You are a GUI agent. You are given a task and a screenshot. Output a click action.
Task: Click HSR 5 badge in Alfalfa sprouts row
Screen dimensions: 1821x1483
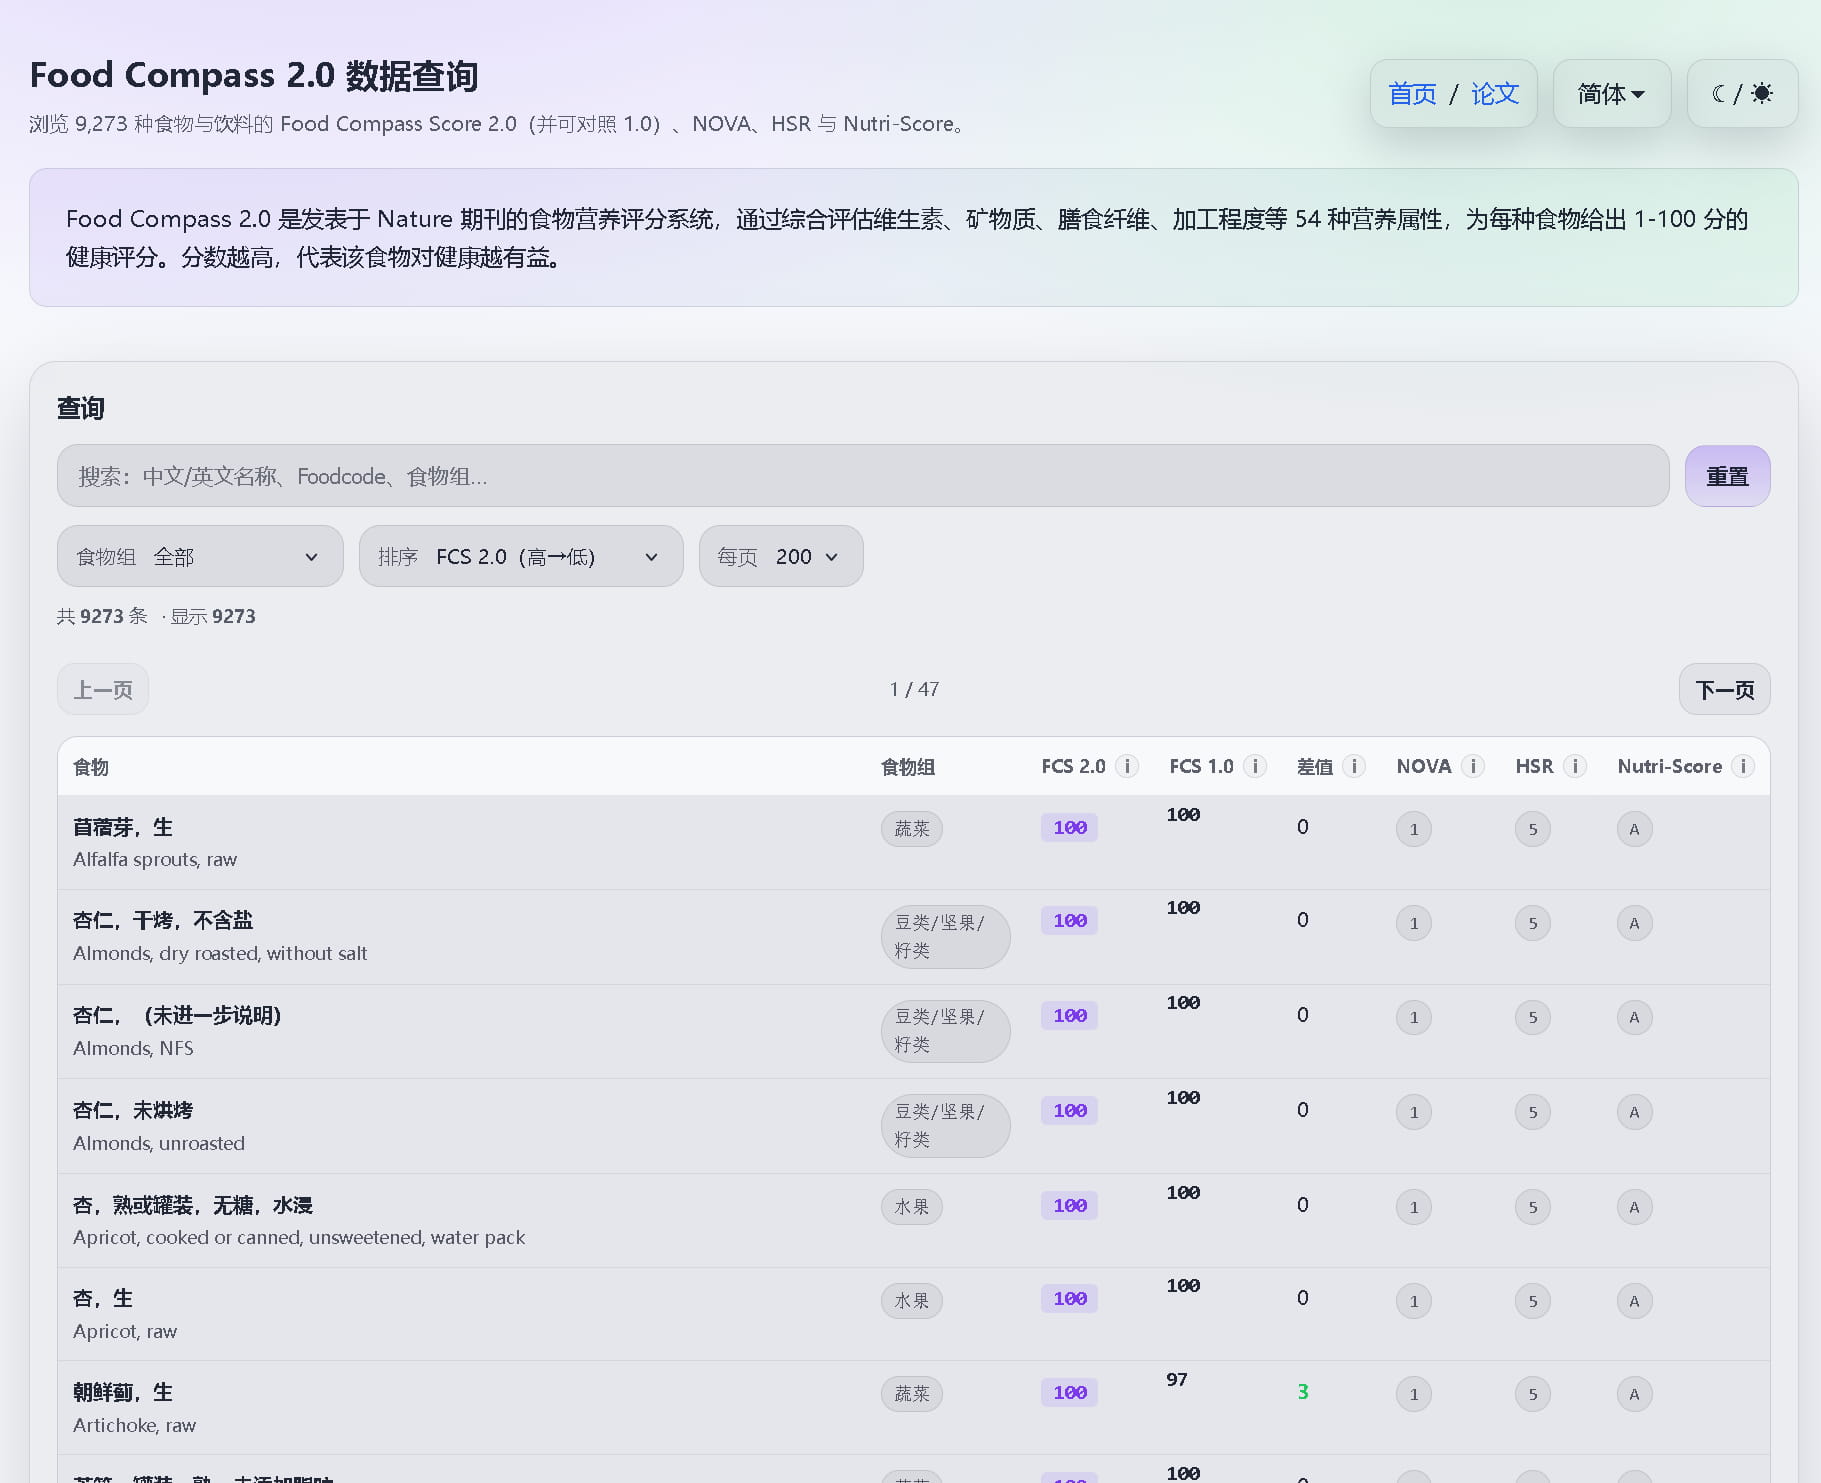[1533, 829]
